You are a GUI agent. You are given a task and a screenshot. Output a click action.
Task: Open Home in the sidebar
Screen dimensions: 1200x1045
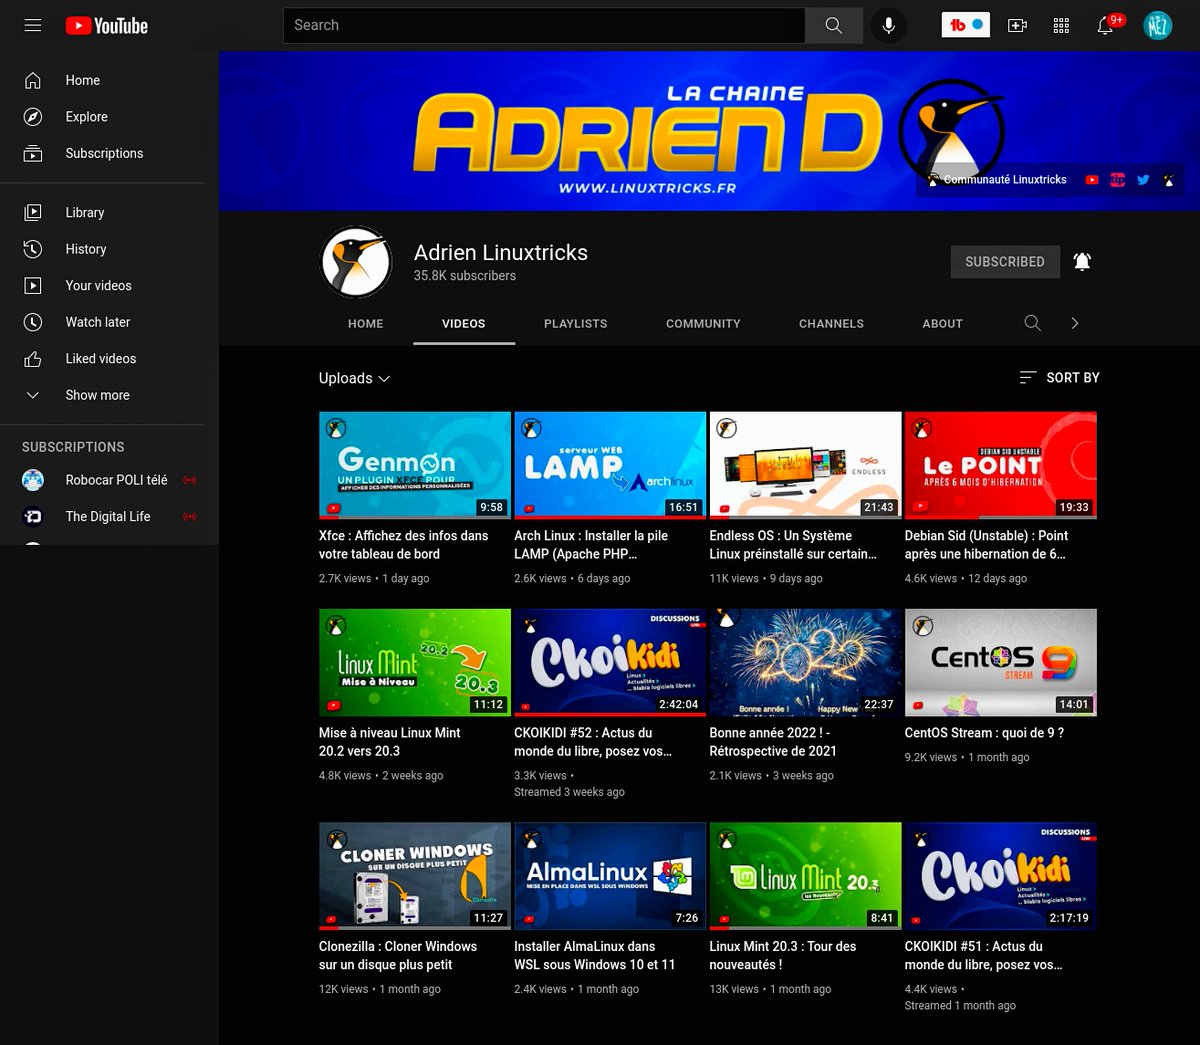pos(109,80)
